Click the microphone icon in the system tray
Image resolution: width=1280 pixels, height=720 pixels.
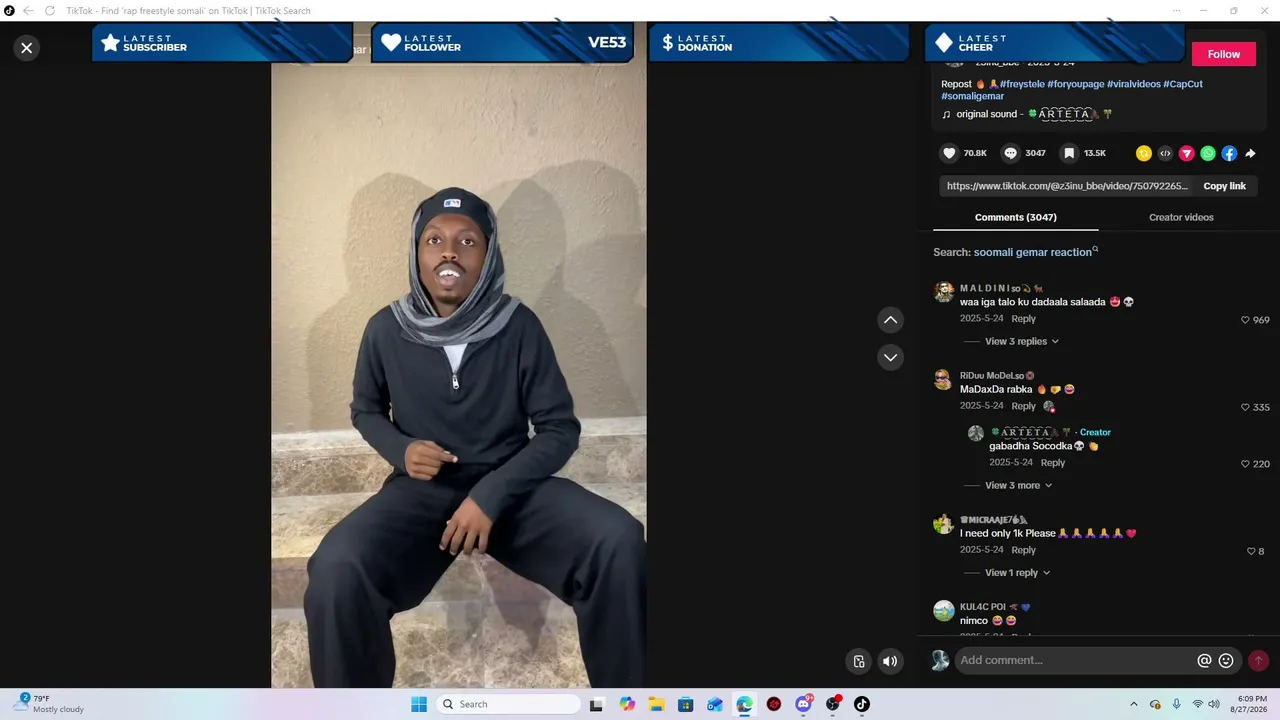coord(1176,704)
